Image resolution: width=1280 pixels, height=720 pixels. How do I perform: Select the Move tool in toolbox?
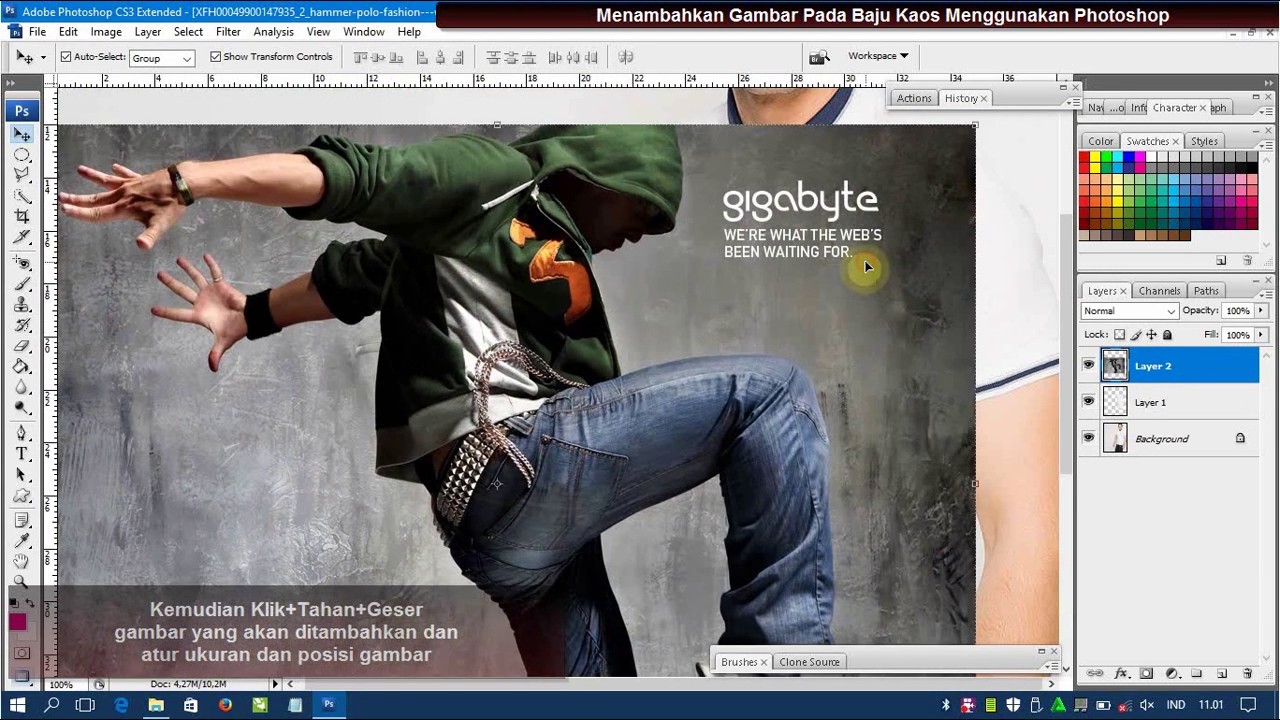[22, 134]
